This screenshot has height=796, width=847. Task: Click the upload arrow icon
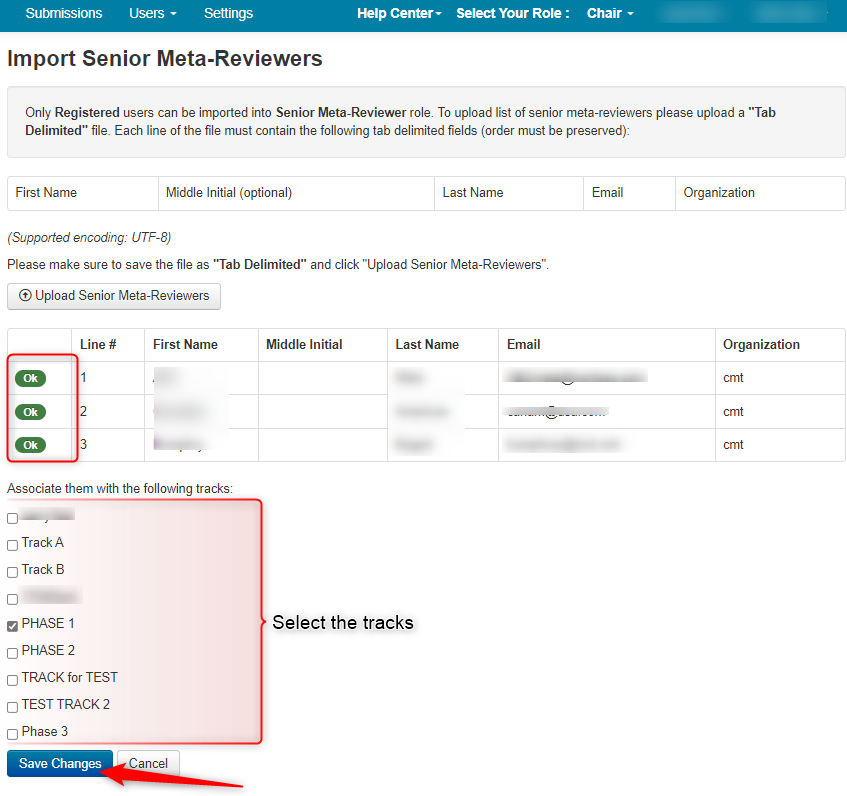pos(25,295)
